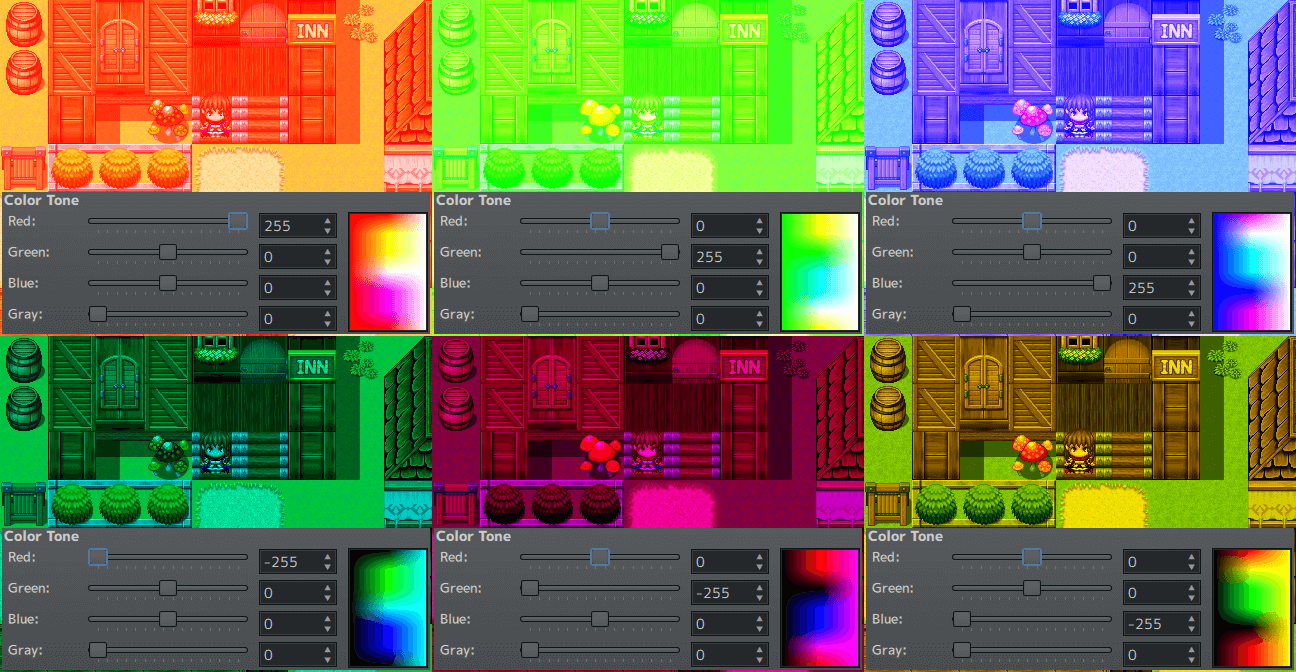1296x672 pixels.
Task: Click the character in the yellow-tinted map
Action: click(x=1077, y=451)
